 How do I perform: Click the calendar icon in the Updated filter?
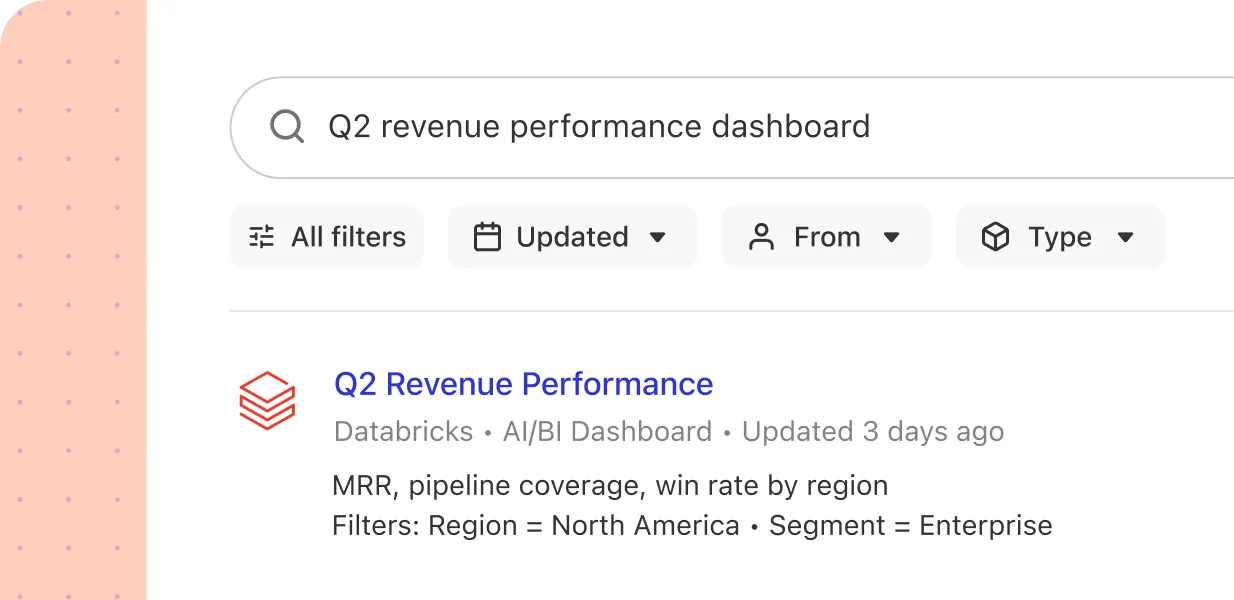click(487, 236)
